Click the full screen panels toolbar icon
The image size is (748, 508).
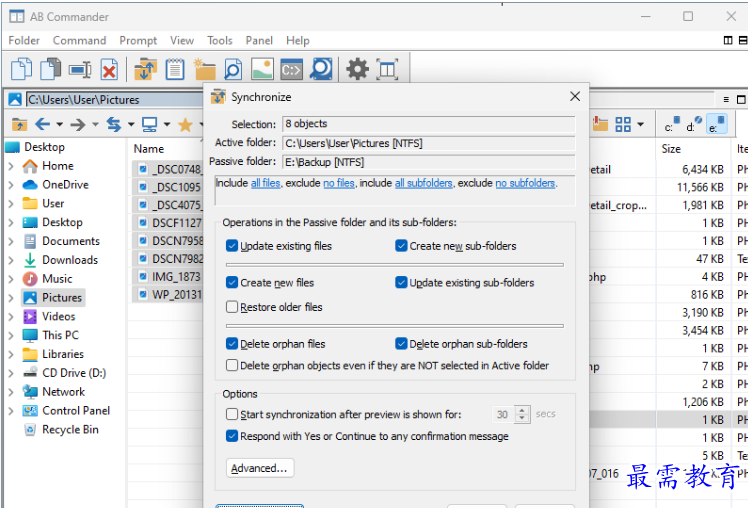point(387,70)
